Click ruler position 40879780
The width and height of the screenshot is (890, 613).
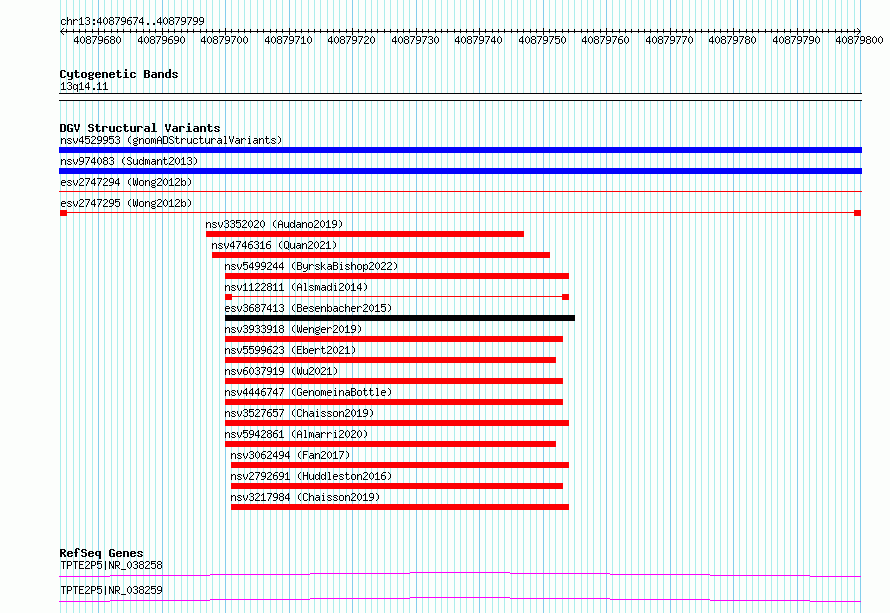point(733,40)
